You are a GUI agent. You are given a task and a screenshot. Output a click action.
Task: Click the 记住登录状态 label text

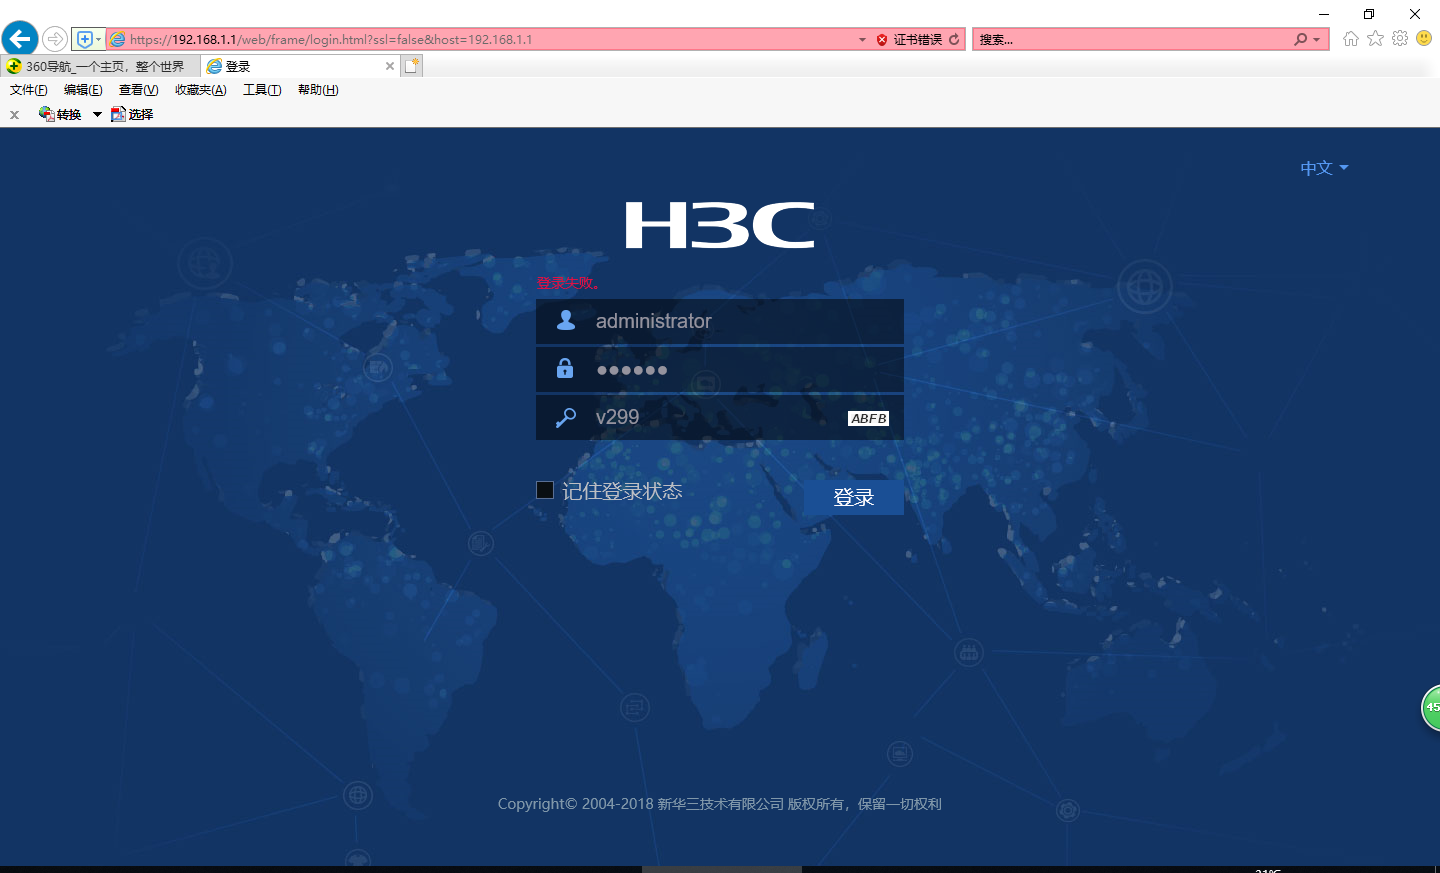622,491
